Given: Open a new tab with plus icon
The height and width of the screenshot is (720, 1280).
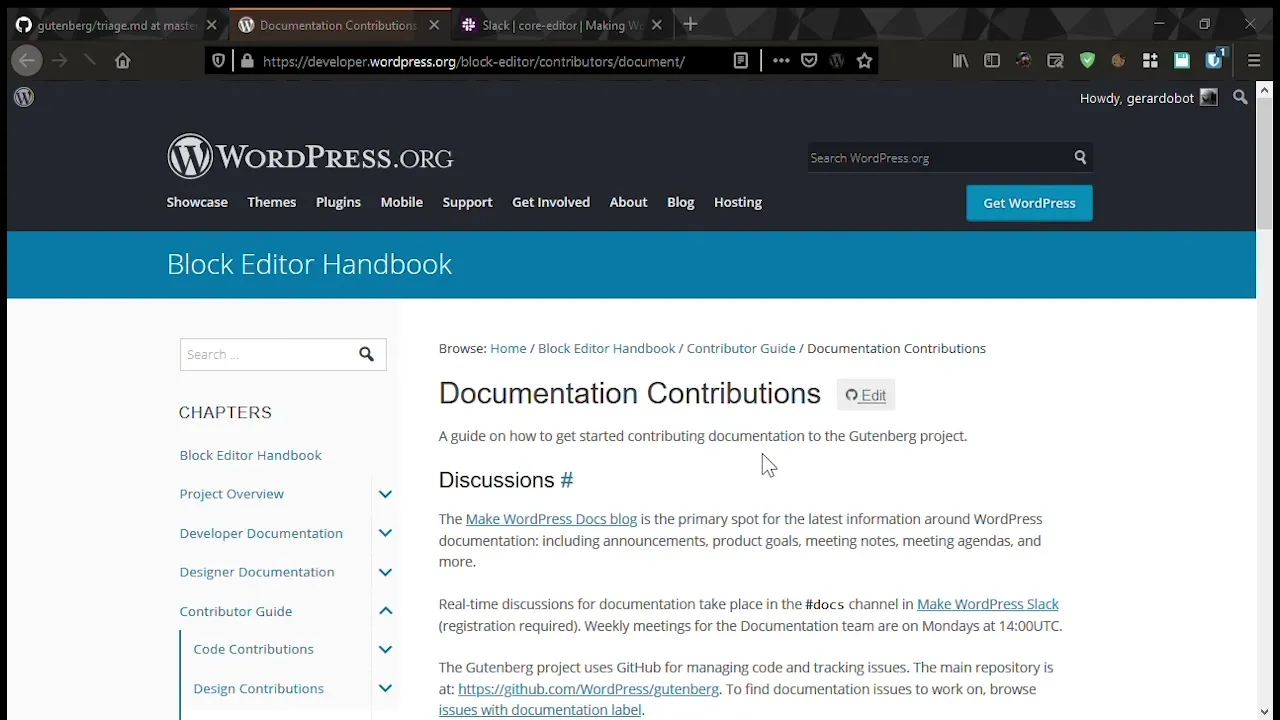Looking at the screenshot, I should click(x=690, y=24).
